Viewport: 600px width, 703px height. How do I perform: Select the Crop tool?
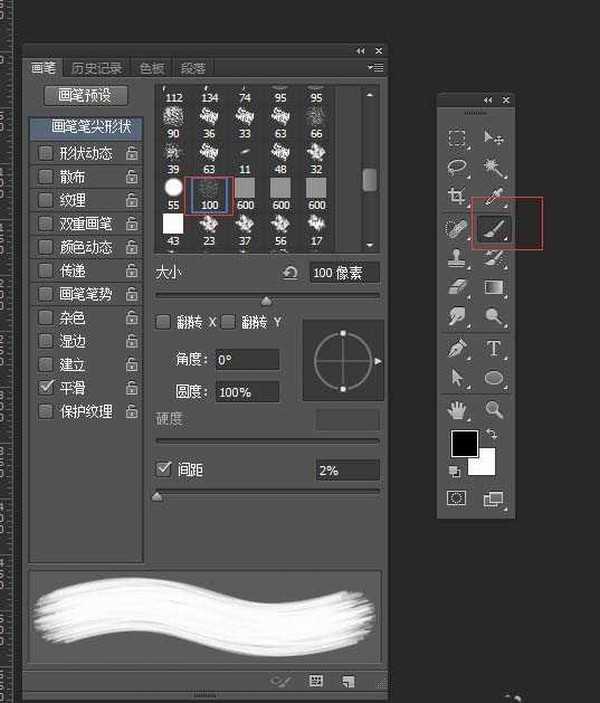[458, 196]
